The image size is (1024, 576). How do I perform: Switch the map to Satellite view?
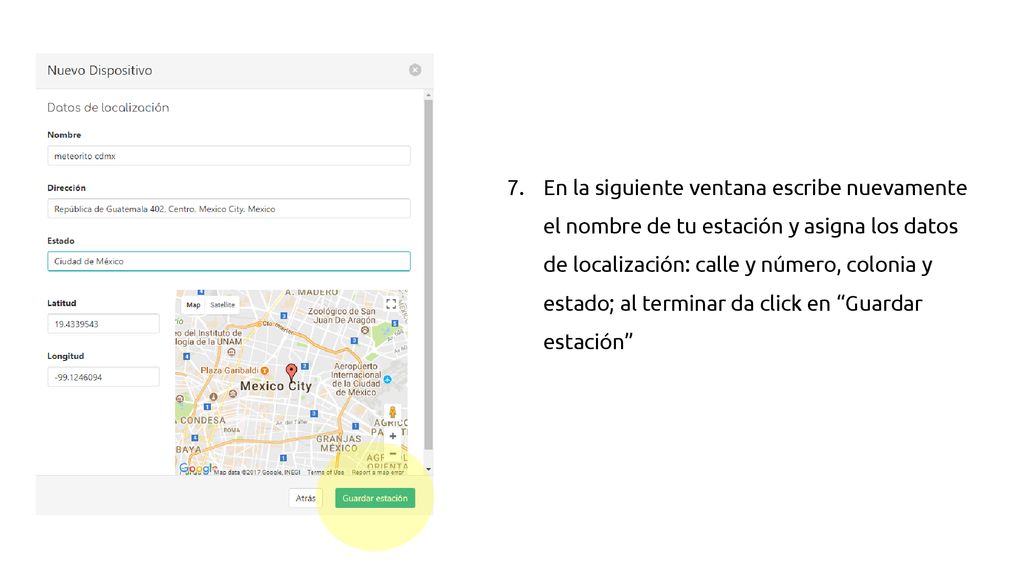(x=222, y=305)
